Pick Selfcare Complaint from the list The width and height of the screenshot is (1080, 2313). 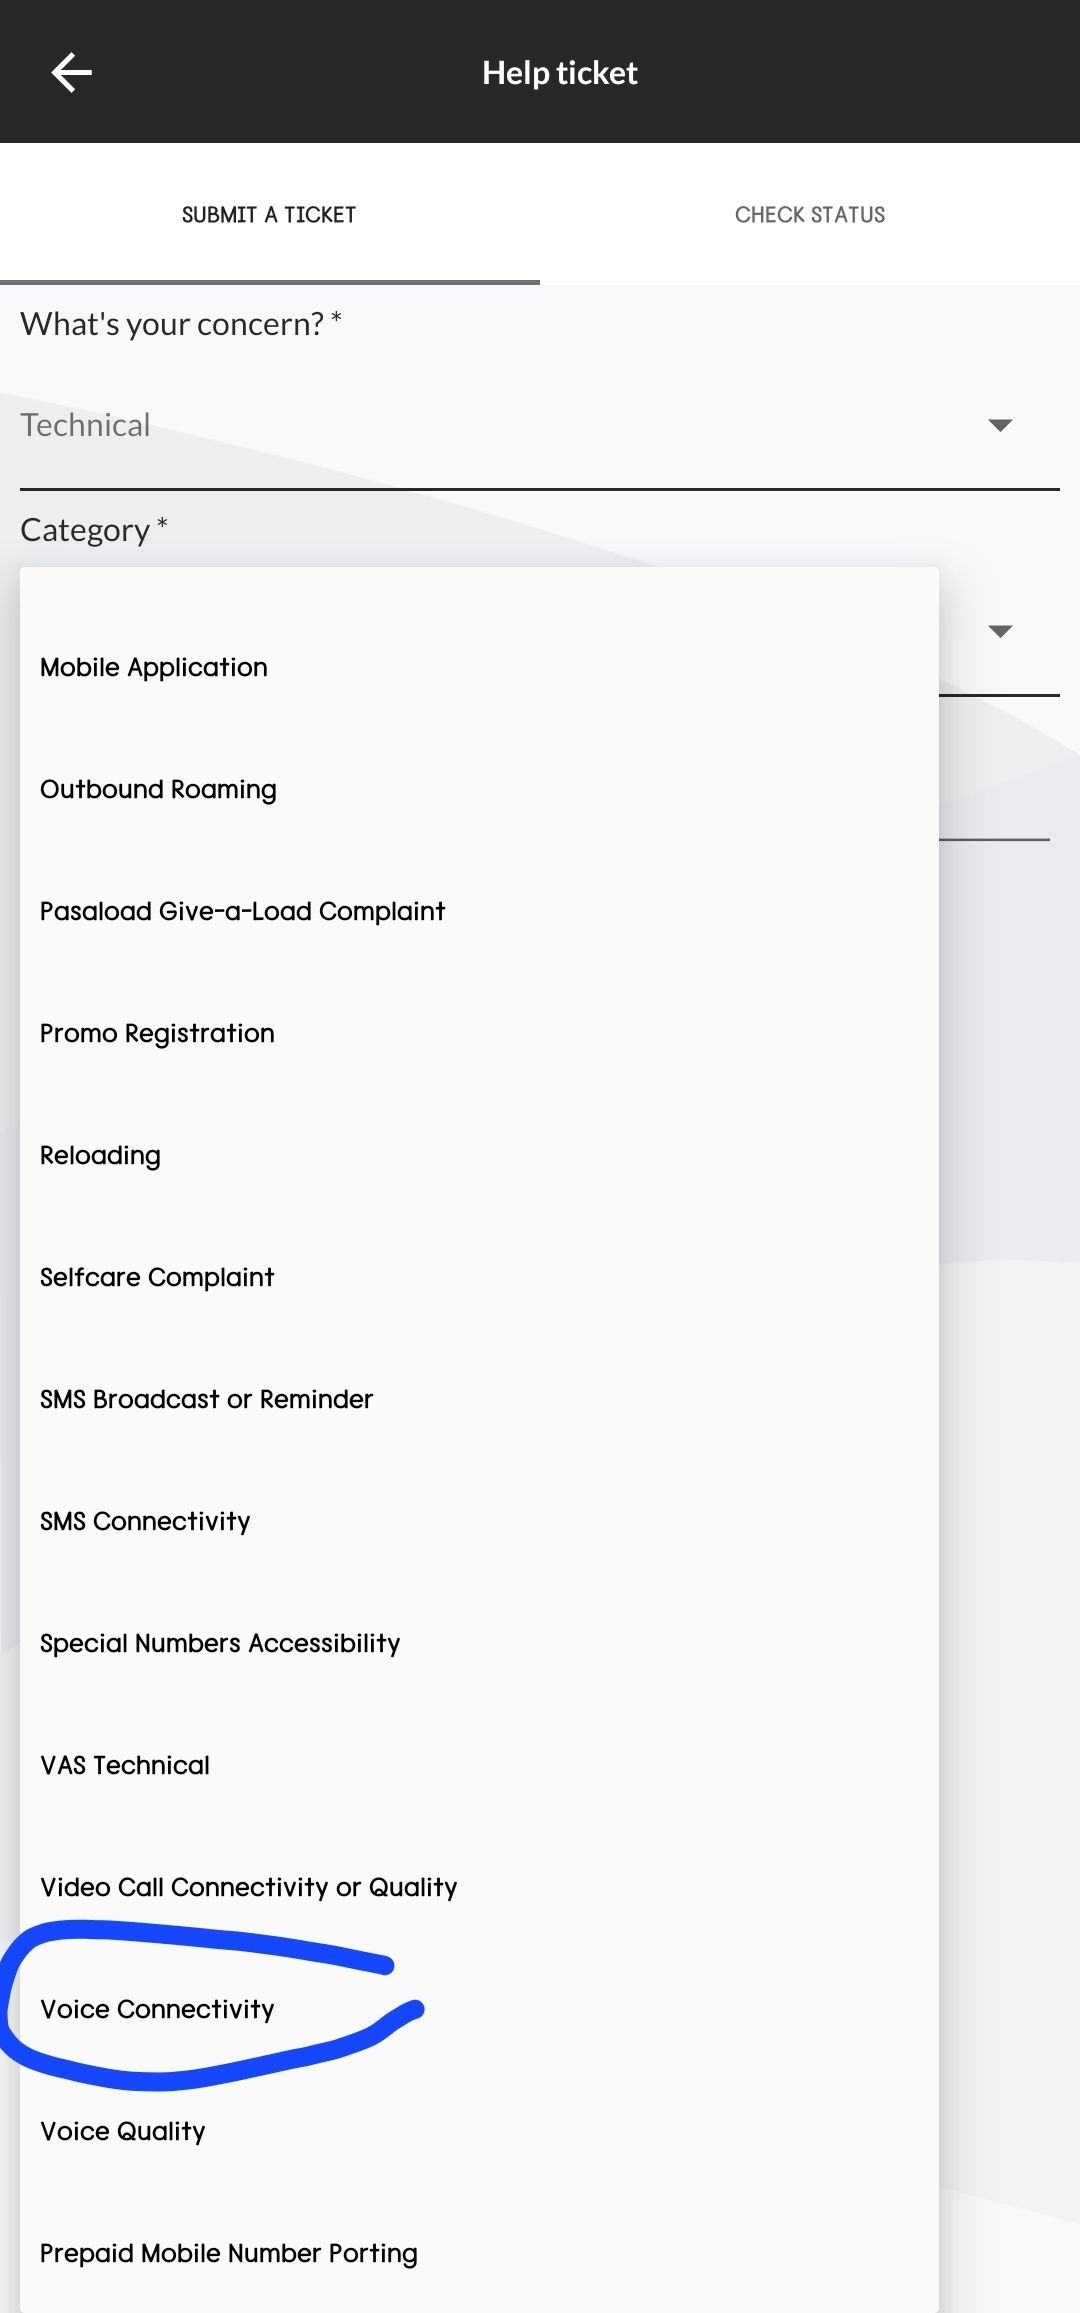pyautogui.click(x=156, y=1276)
